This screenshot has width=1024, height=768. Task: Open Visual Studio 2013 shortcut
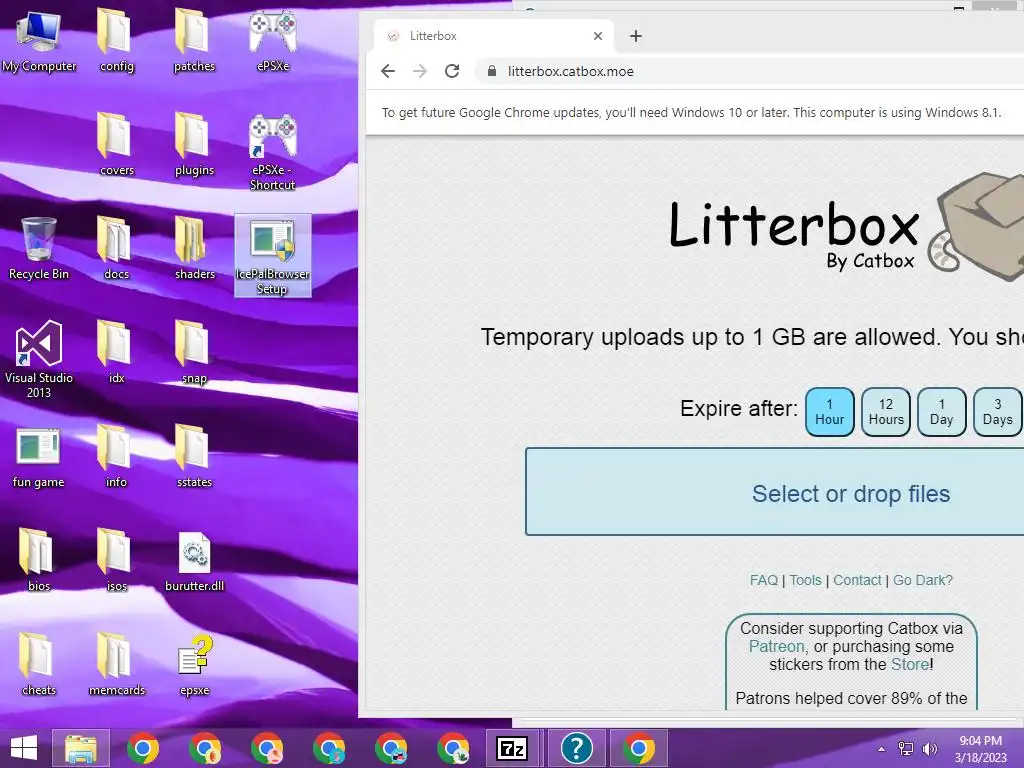[39, 359]
